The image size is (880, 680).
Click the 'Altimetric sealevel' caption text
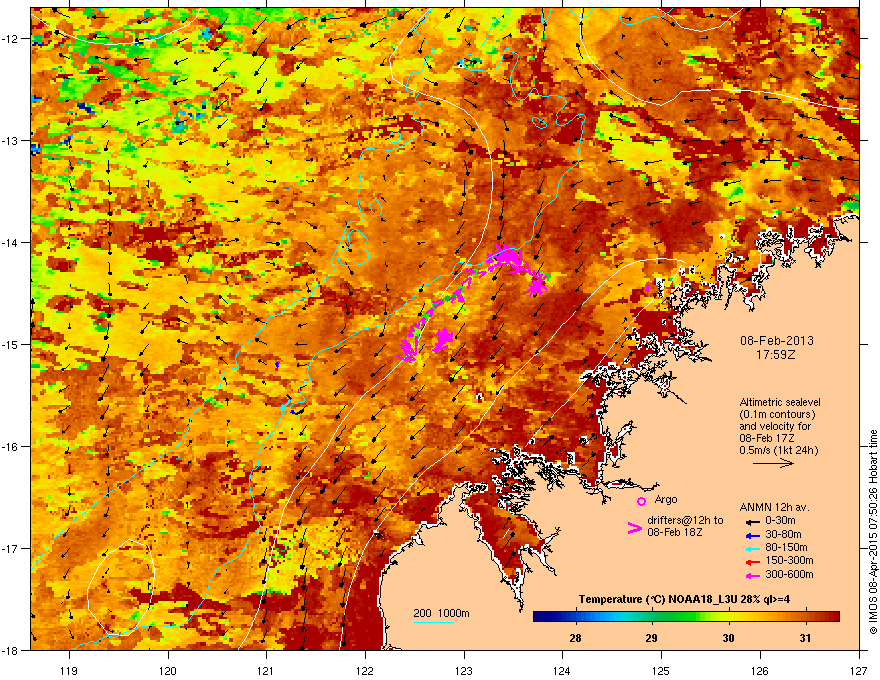(780, 402)
